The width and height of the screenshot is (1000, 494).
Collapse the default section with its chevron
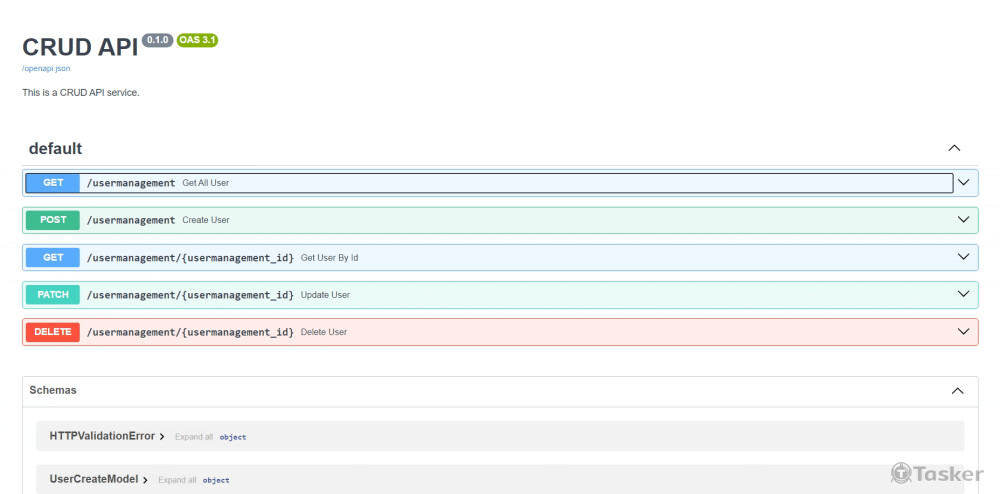(954, 148)
